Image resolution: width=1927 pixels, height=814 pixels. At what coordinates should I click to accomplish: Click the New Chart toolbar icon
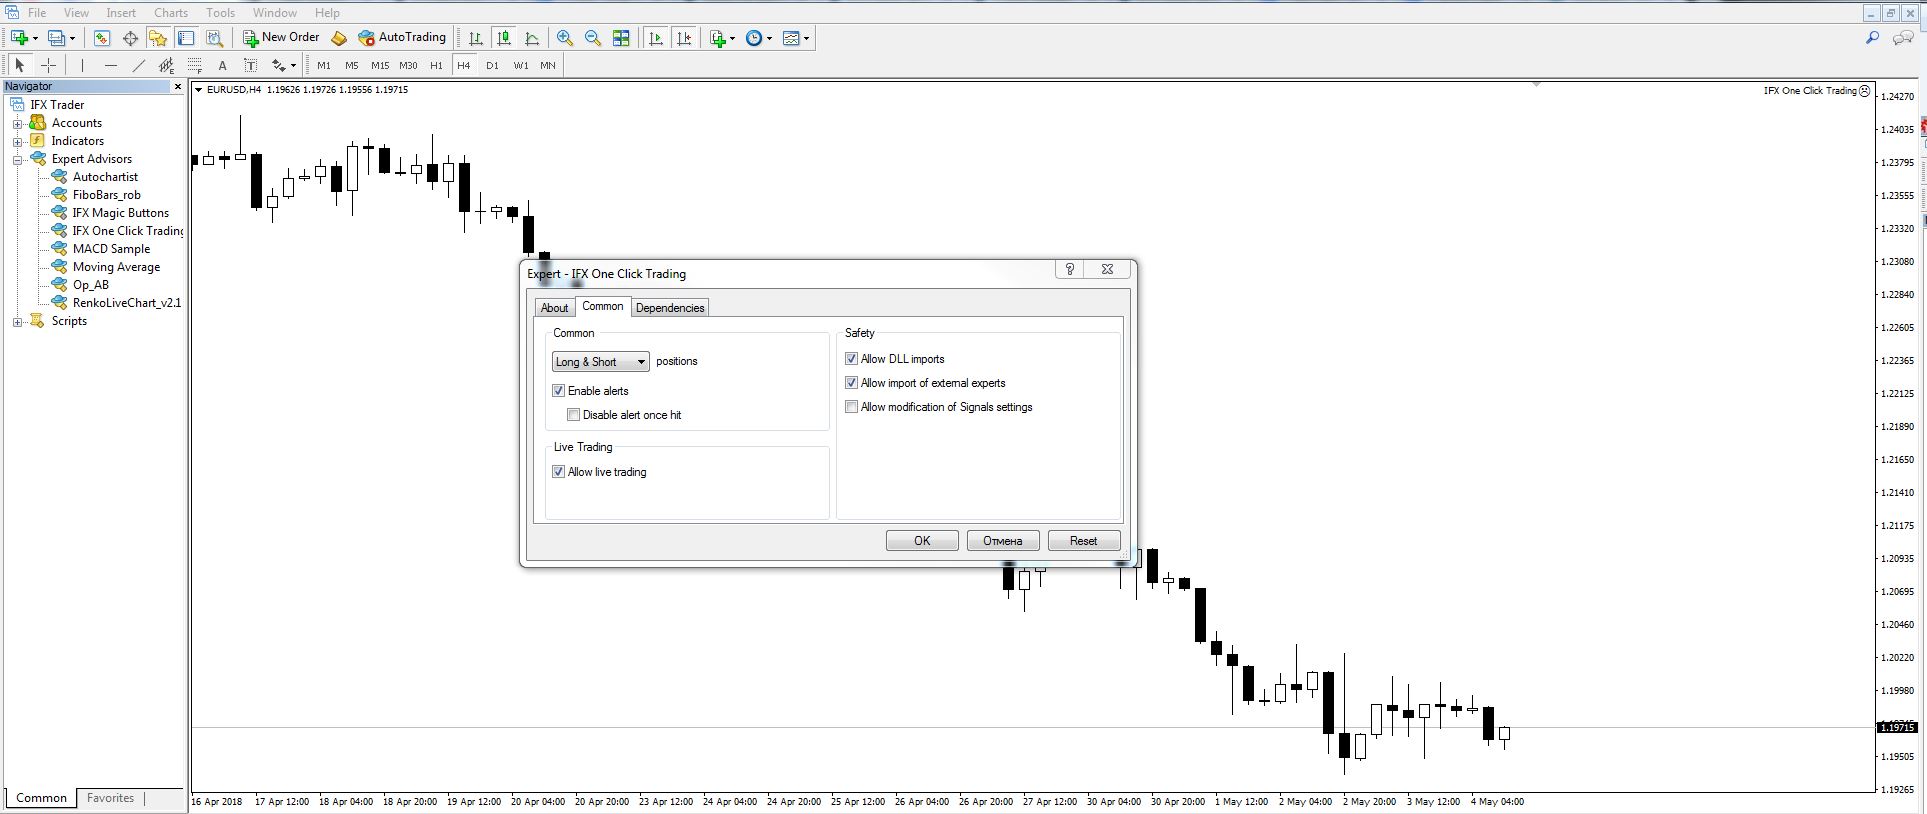pyautogui.click(x=19, y=38)
